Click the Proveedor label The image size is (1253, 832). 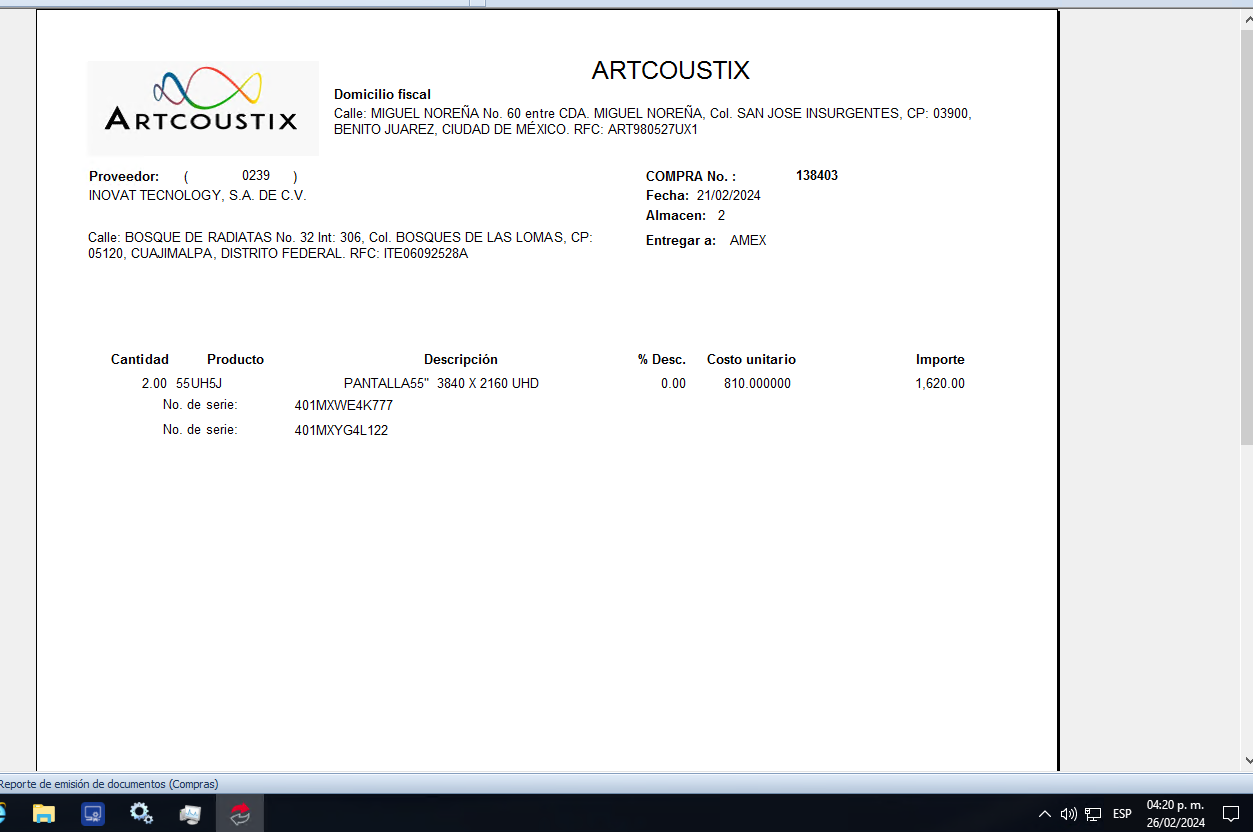(x=124, y=176)
